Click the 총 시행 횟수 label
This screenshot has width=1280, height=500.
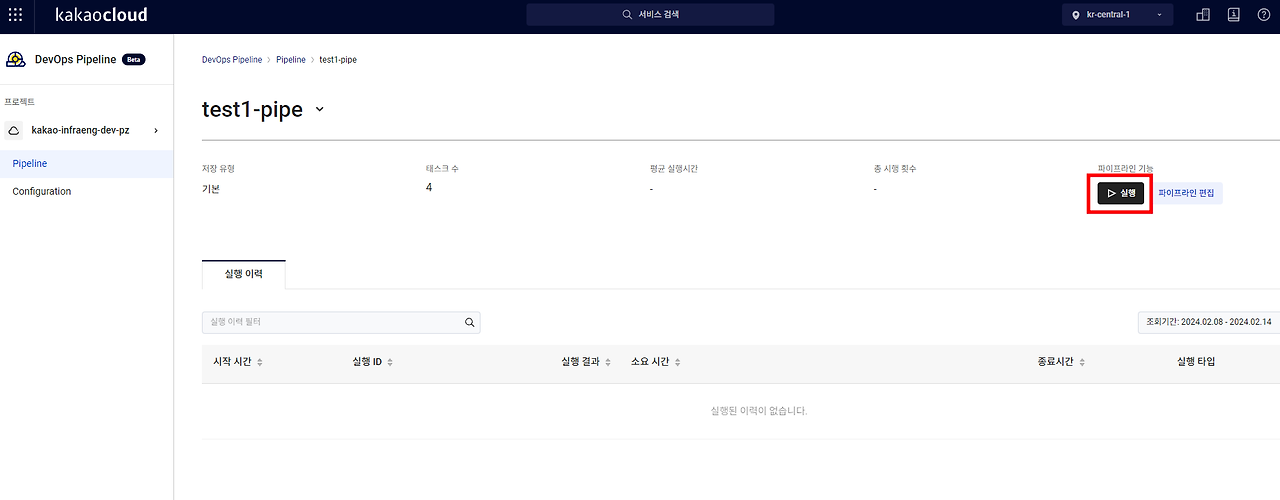pyautogui.click(x=894, y=169)
